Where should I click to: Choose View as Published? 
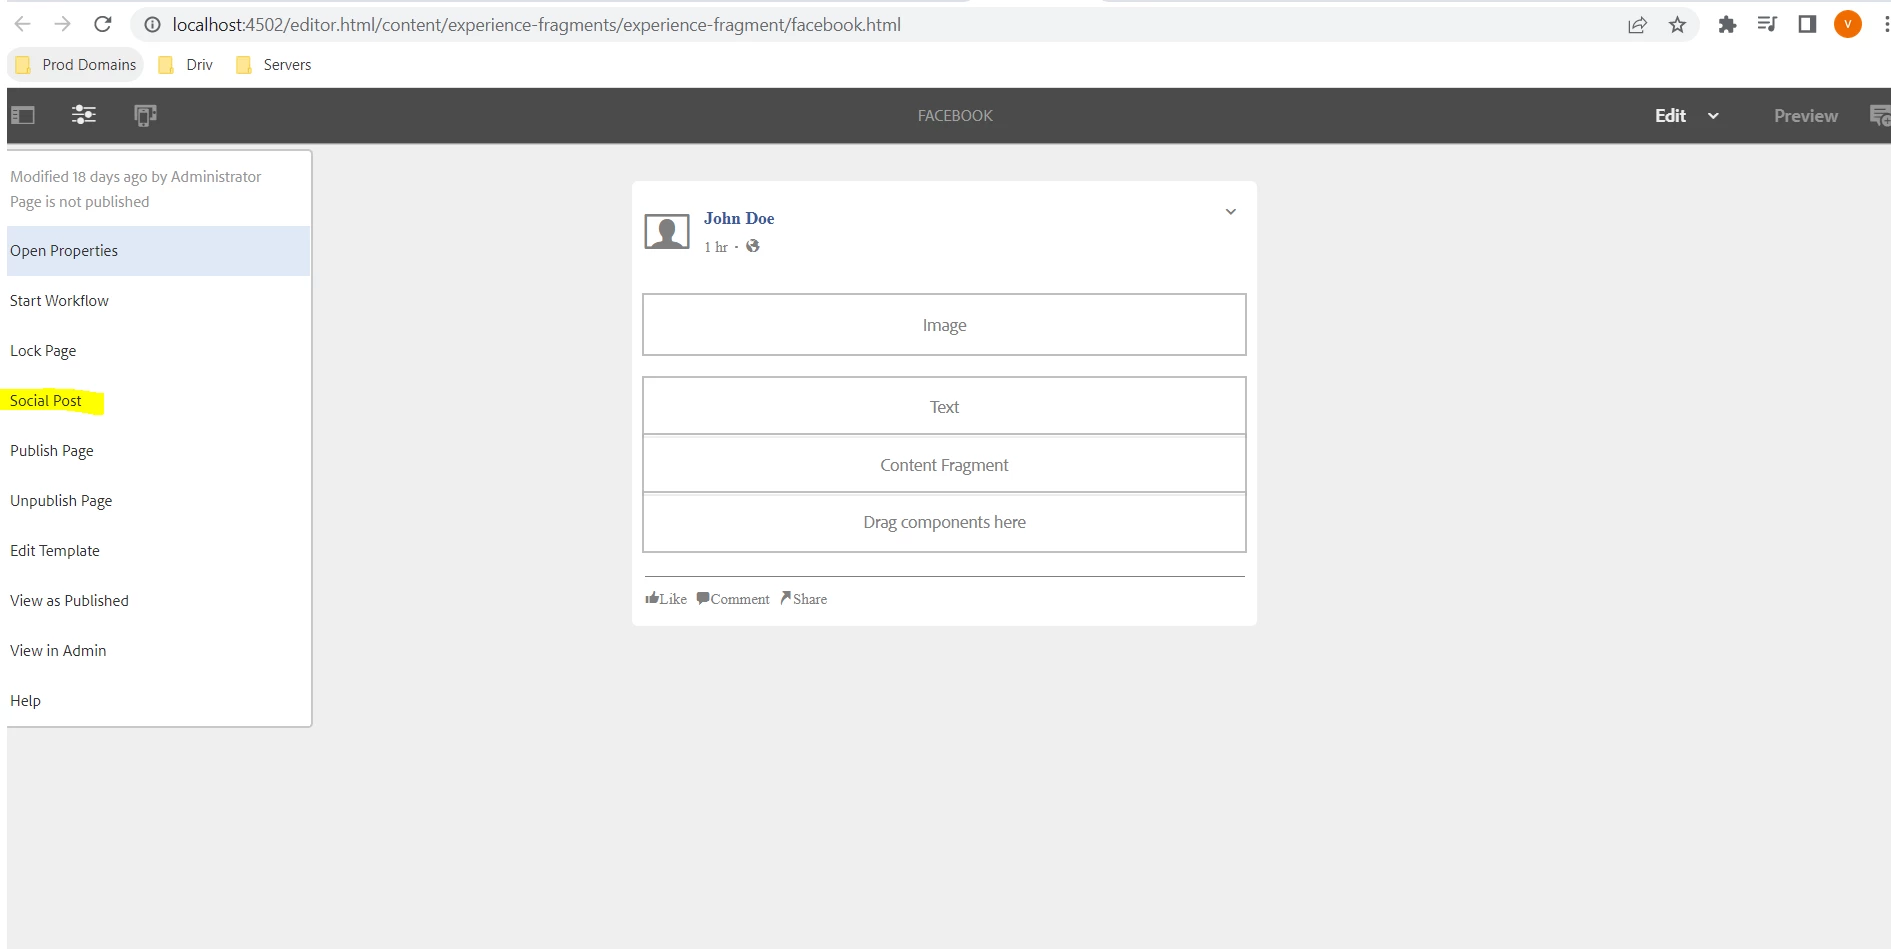[159, 601]
